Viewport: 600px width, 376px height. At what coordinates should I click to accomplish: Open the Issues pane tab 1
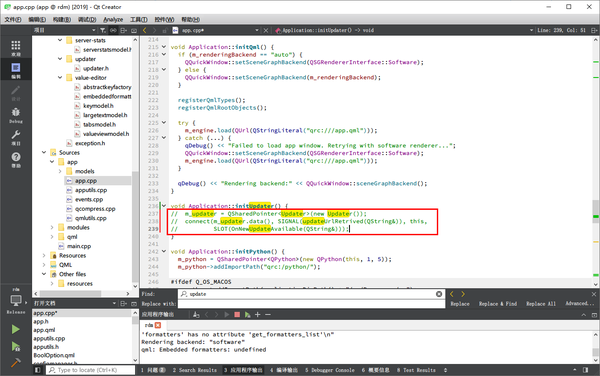point(153,370)
